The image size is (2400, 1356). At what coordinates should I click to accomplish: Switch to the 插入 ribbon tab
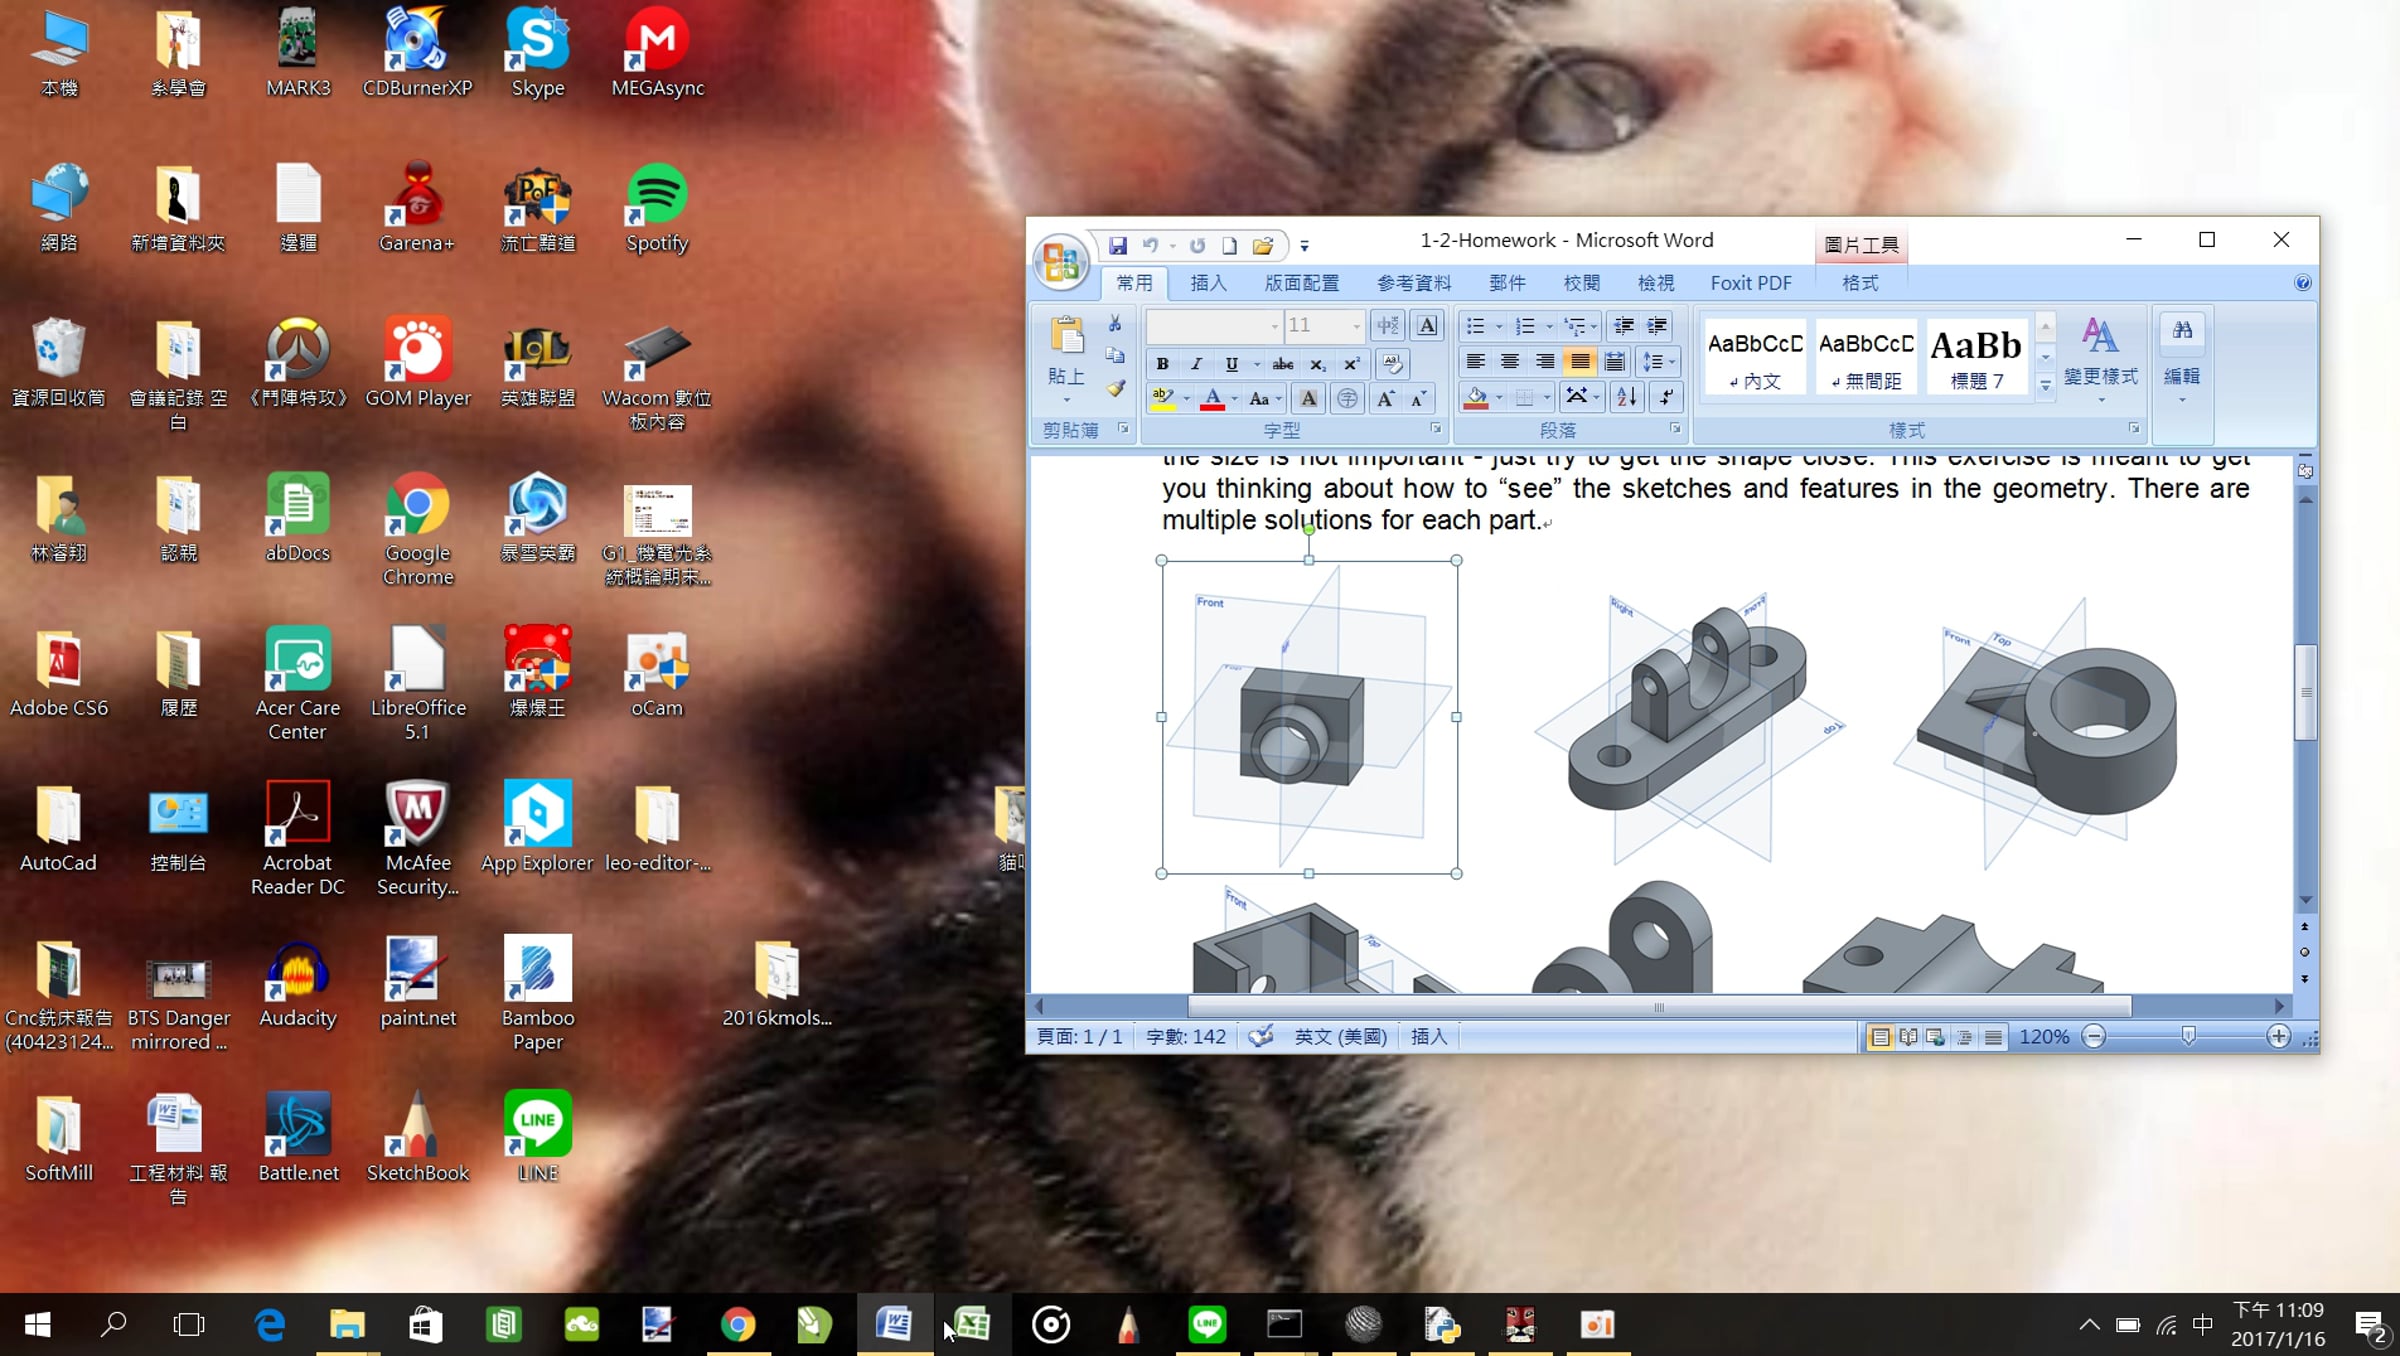click(x=1208, y=283)
